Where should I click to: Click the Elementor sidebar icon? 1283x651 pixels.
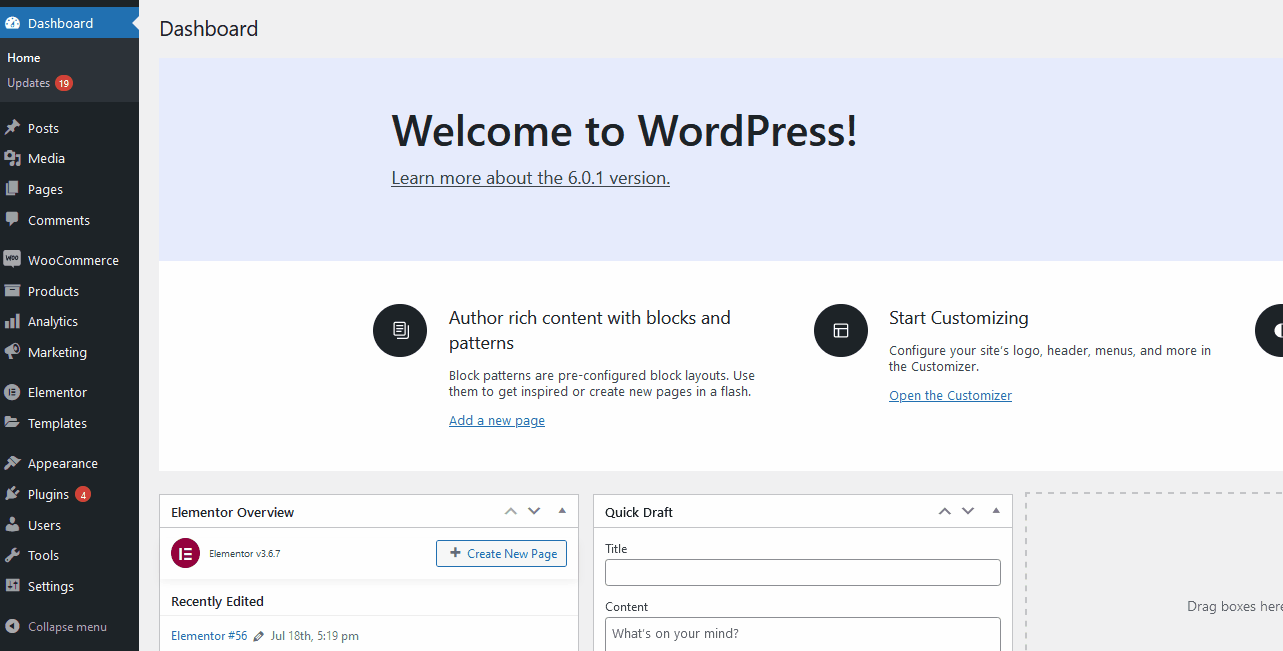pos(12,392)
